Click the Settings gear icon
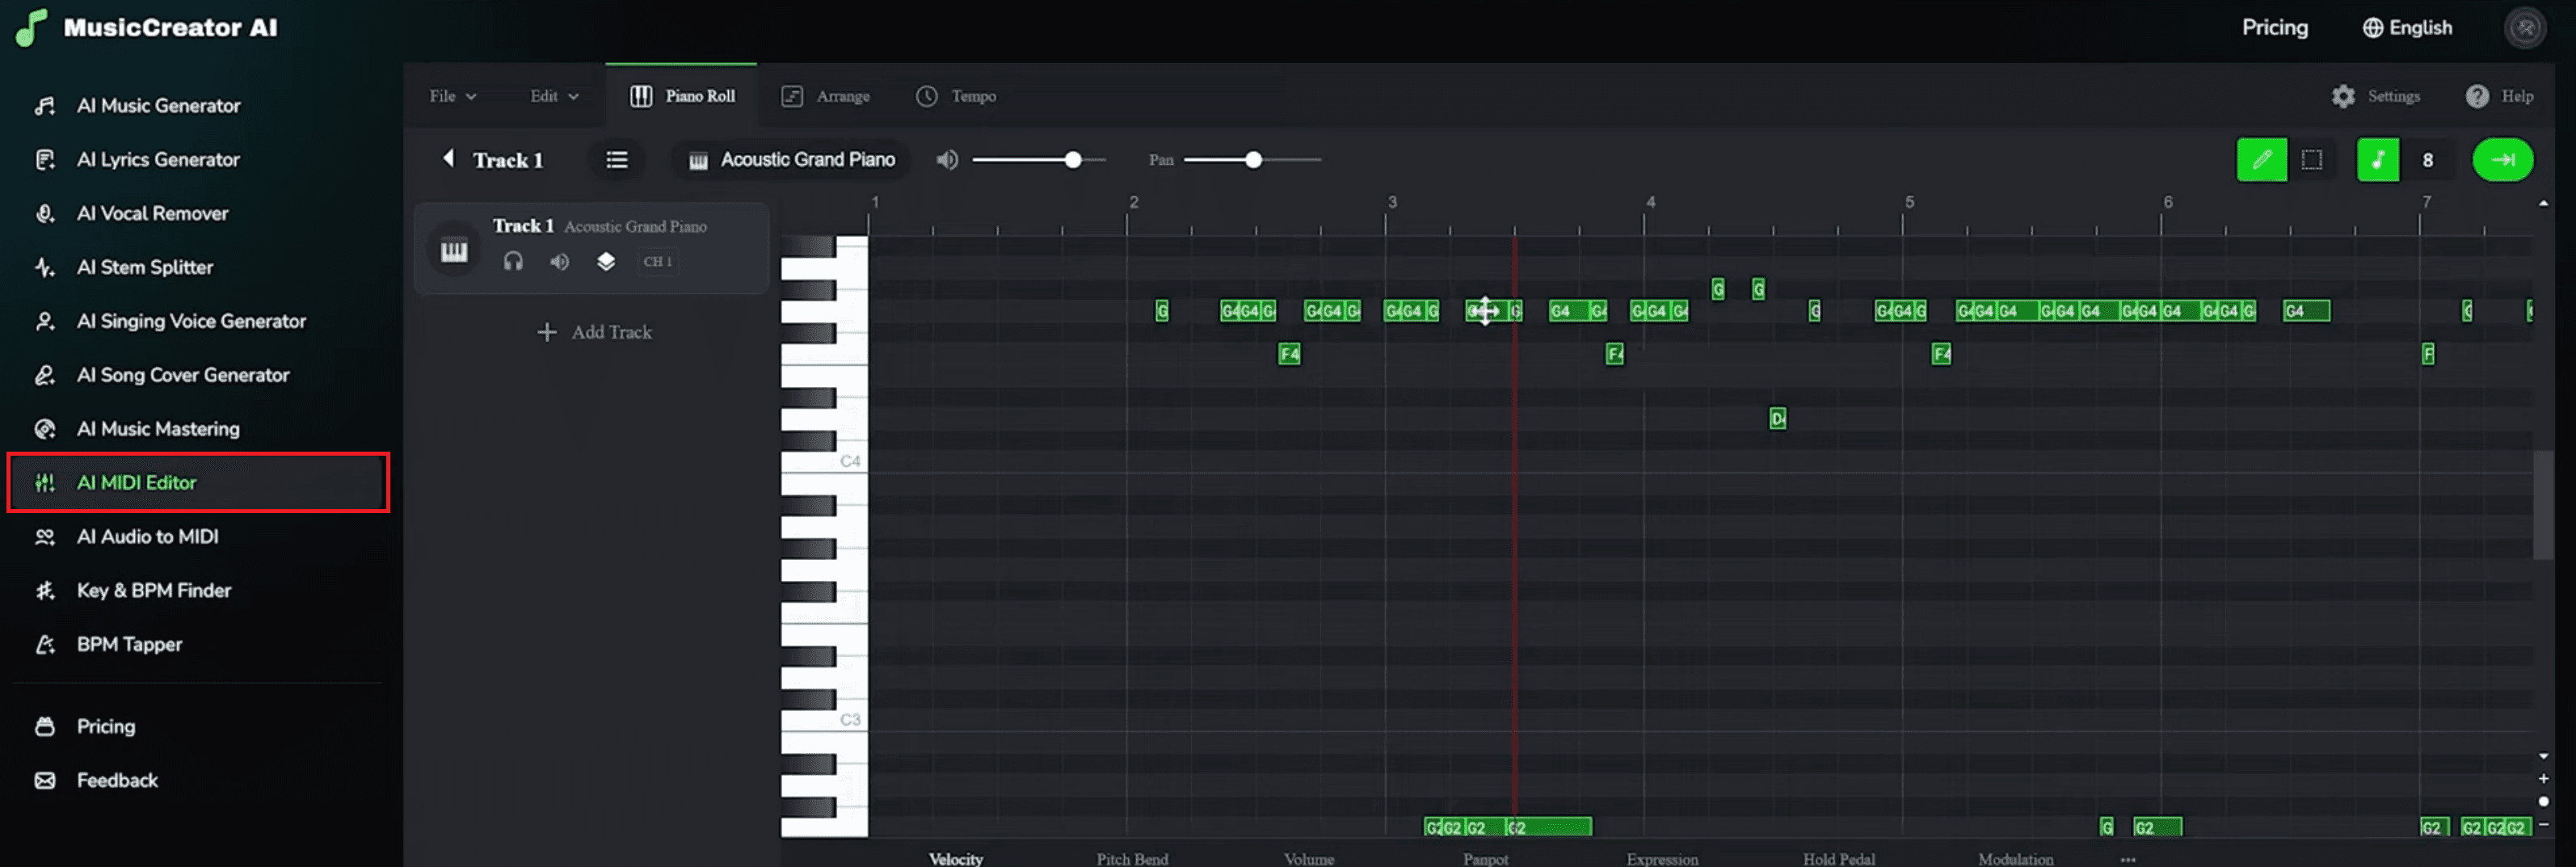This screenshot has height=867, width=2576. (x=2344, y=95)
